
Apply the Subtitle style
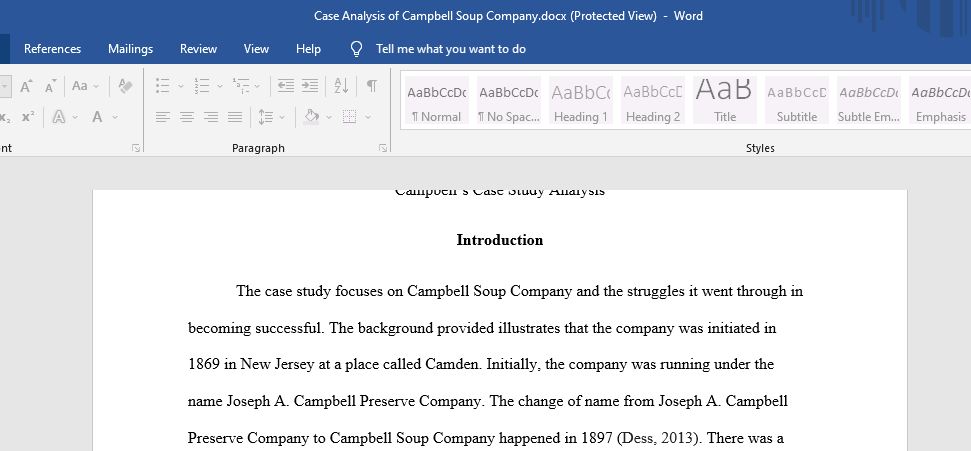[x=797, y=100]
